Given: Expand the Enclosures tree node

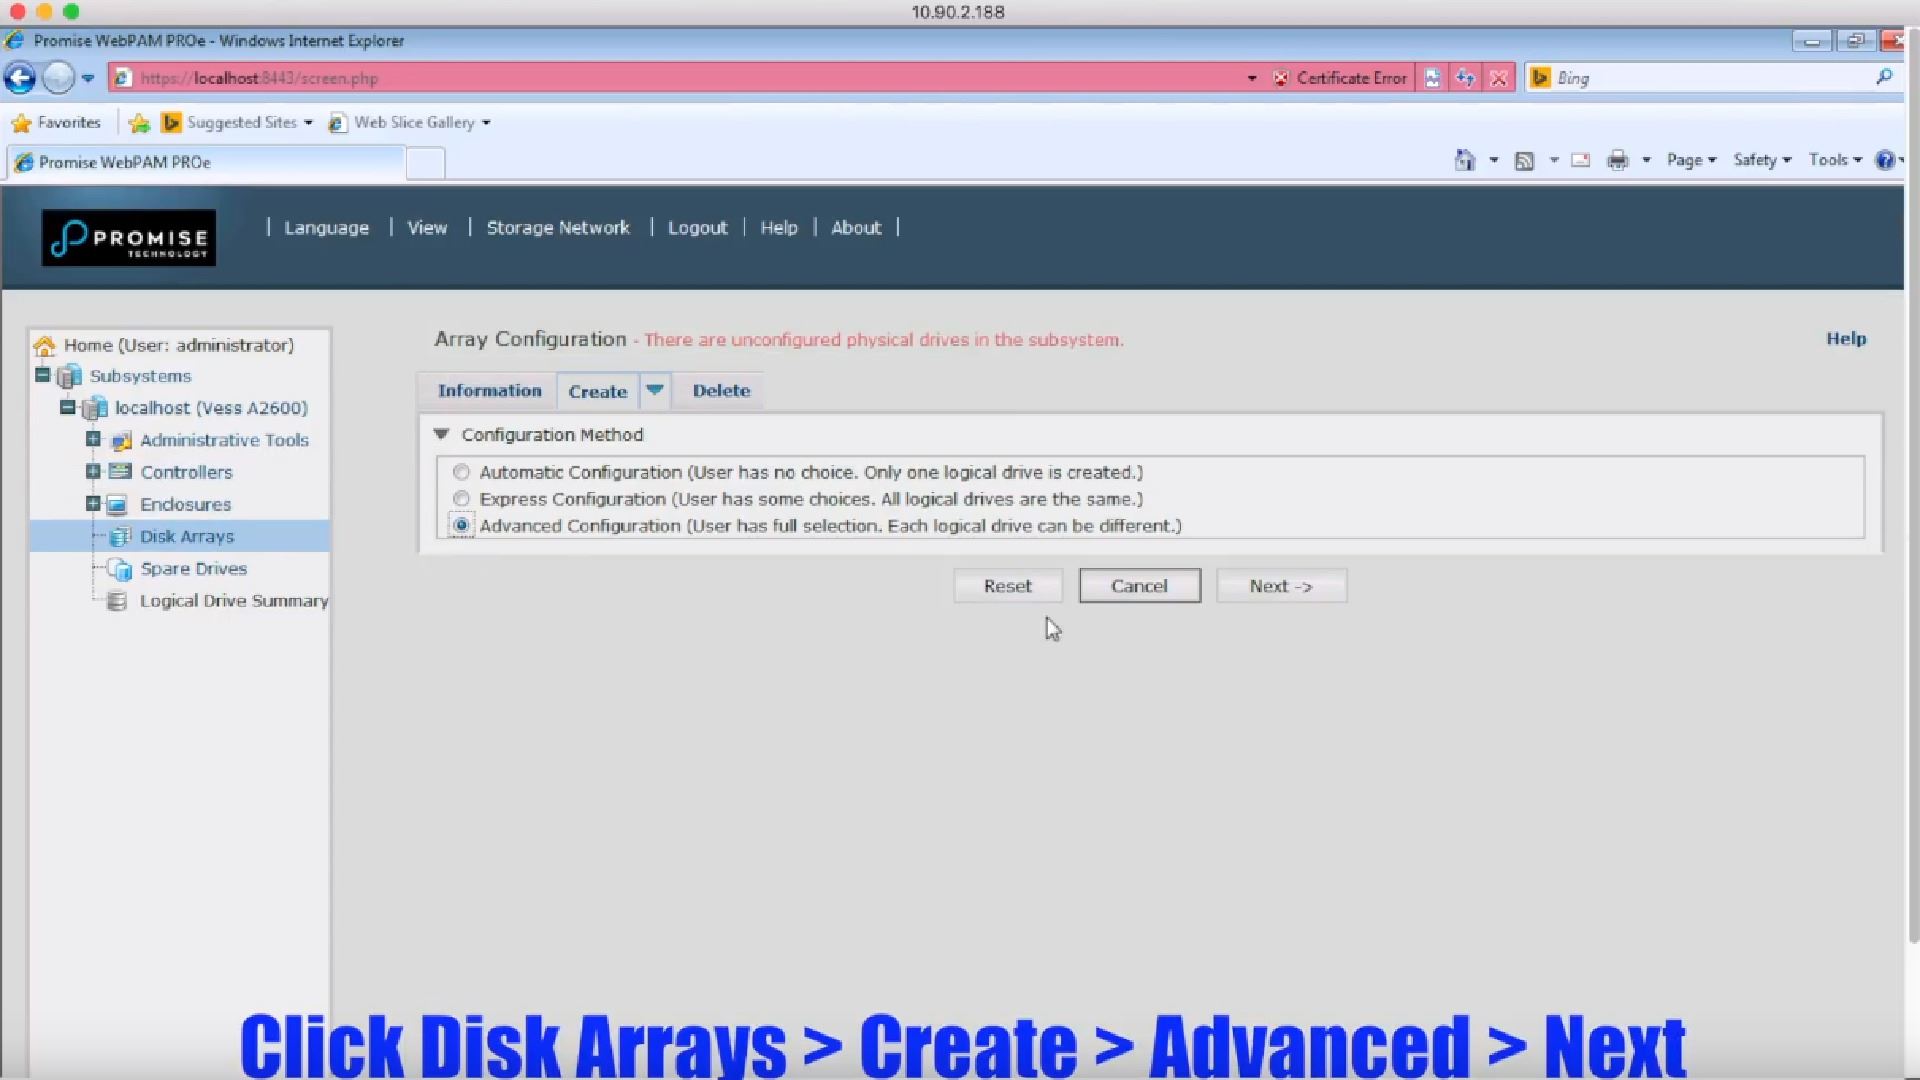Looking at the screenshot, I should [93, 503].
